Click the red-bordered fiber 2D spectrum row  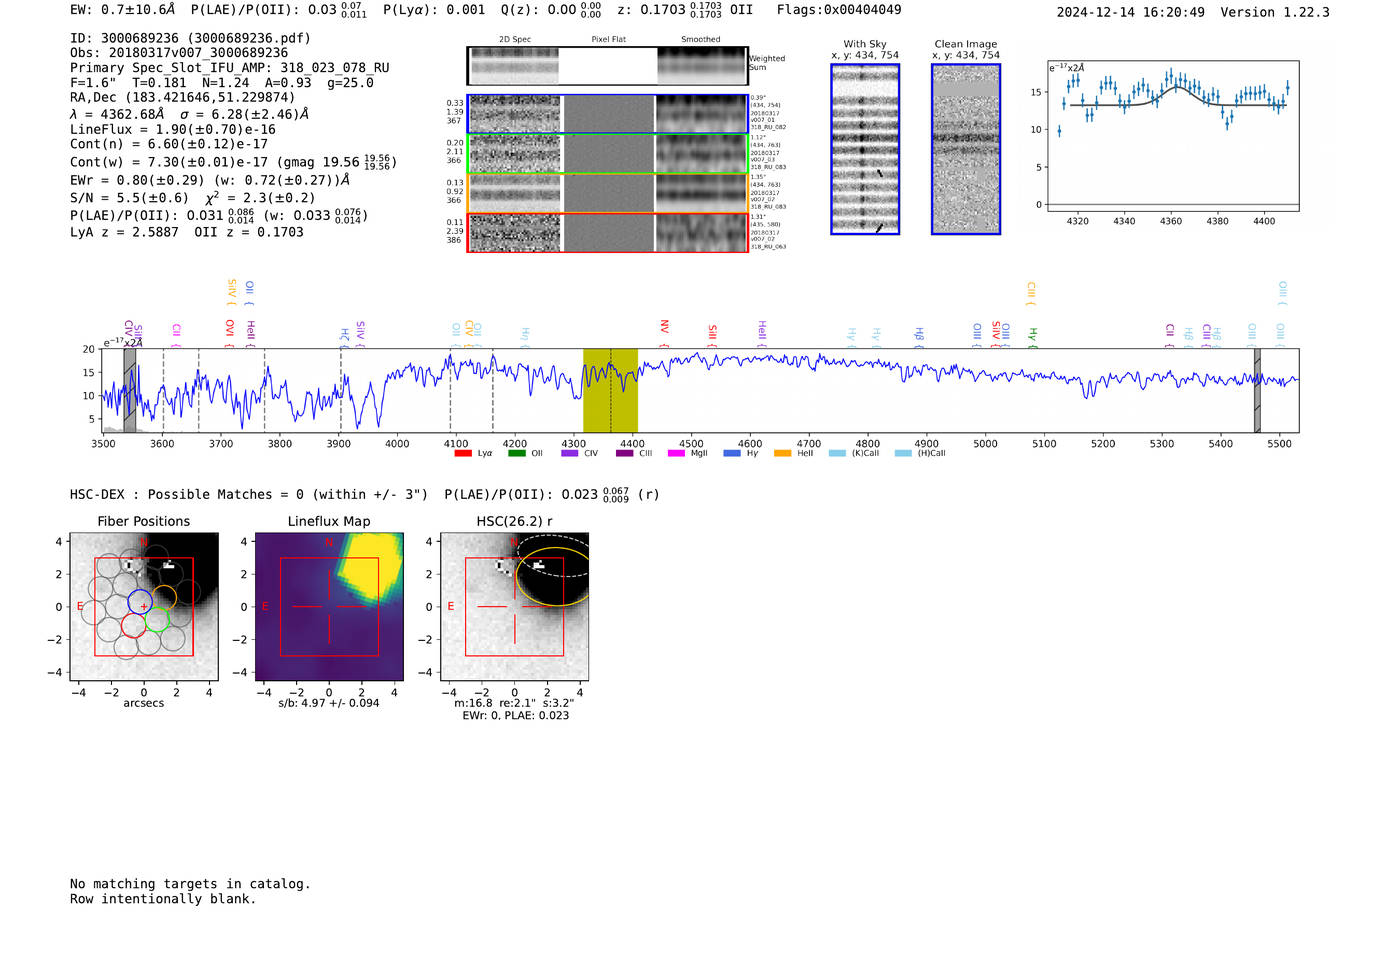(607, 232)
